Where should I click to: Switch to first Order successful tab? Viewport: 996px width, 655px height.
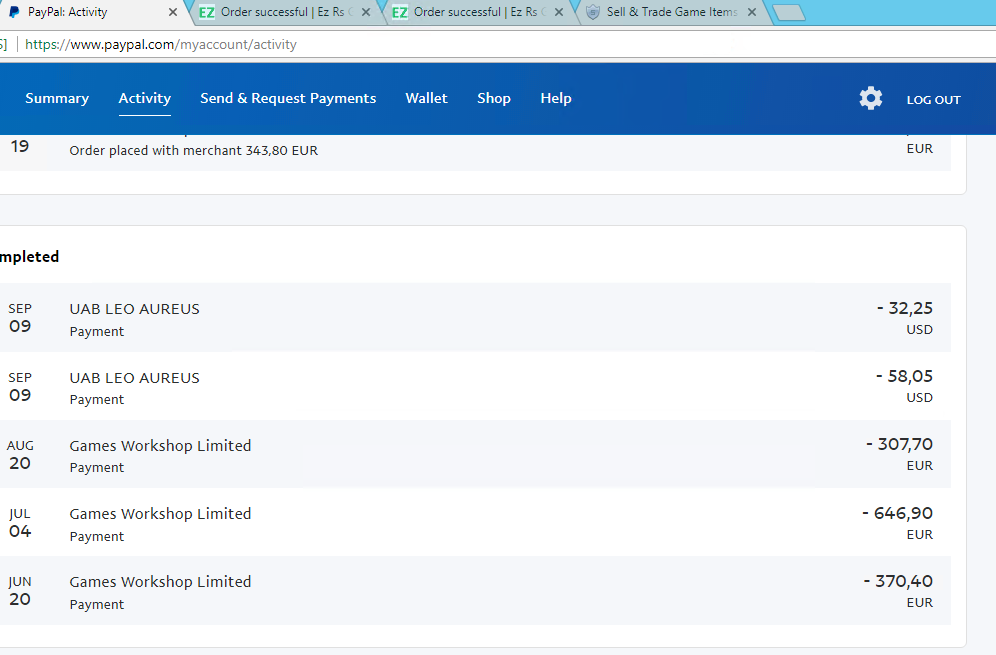(286, 12)
